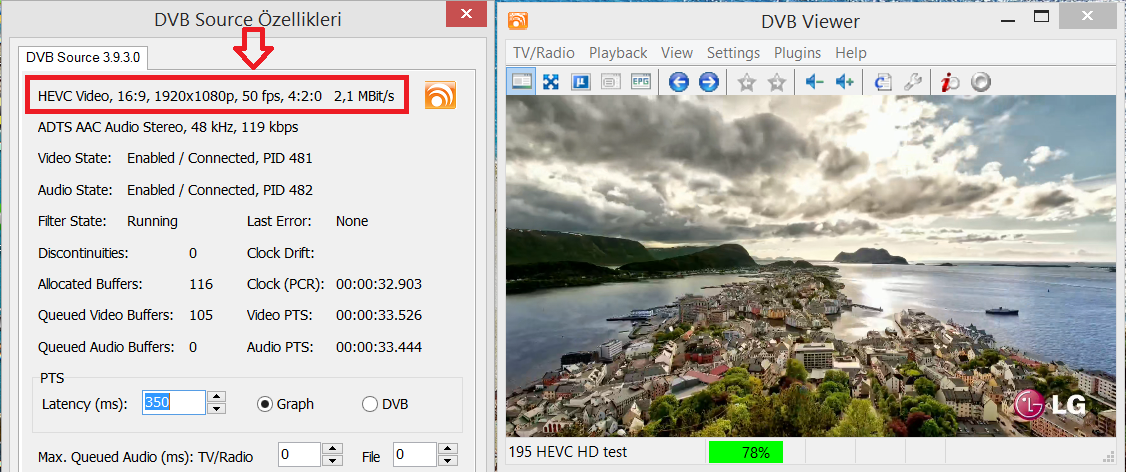Increase File max queued audio value
This screenshot has width=1126, height=472.
(448, 449)
